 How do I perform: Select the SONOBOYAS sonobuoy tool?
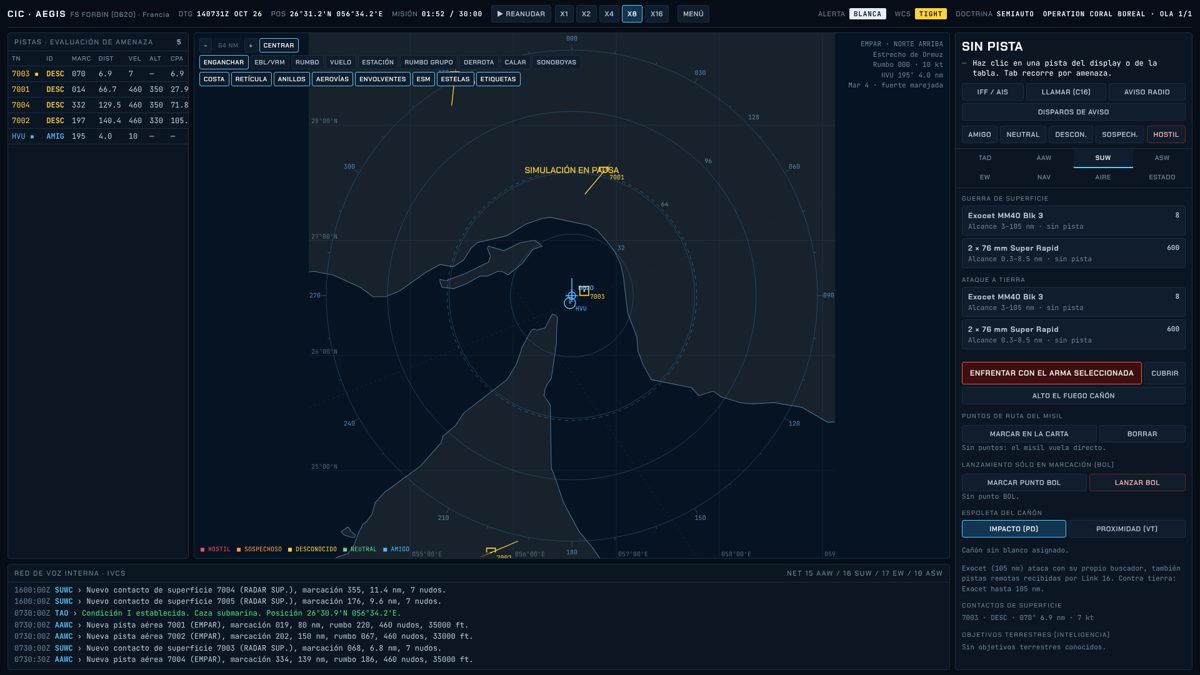pos(557,62)
